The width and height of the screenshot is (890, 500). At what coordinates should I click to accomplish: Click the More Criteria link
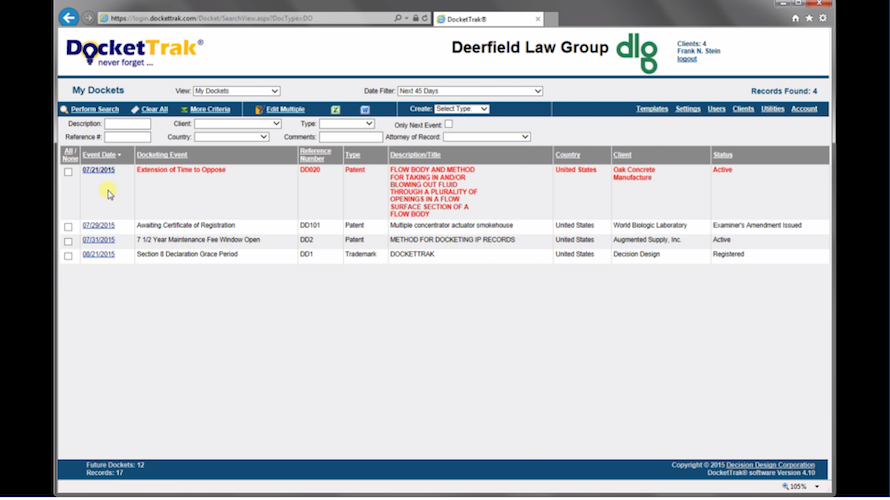(x=210, y=110)
